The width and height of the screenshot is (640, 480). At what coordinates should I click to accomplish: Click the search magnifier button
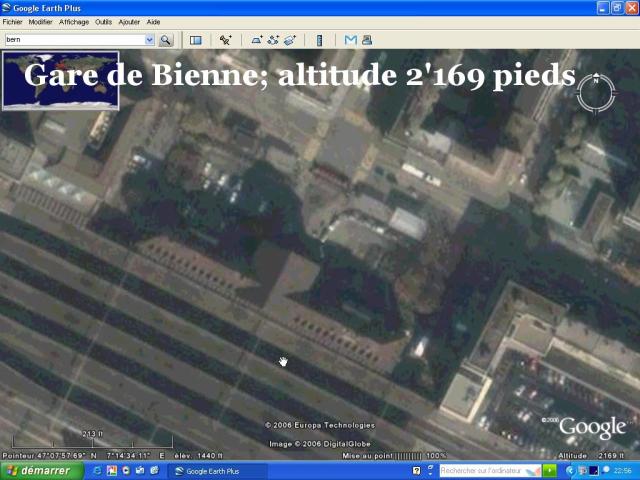165,40
